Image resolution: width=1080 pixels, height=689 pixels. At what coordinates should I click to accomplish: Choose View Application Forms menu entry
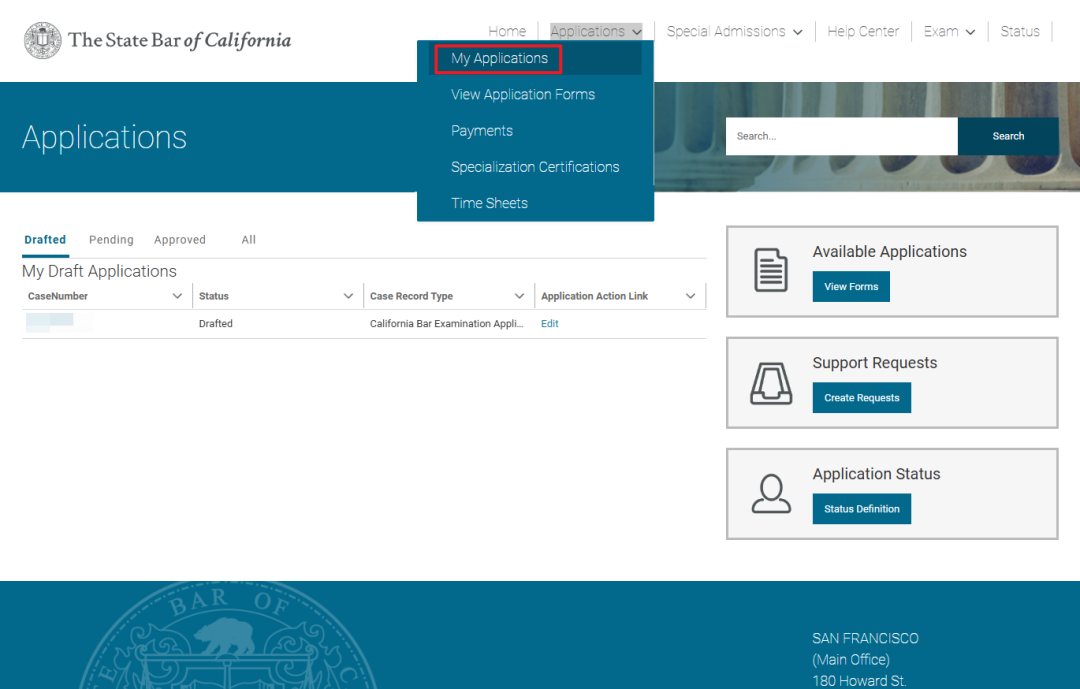[x=522, y=95]
